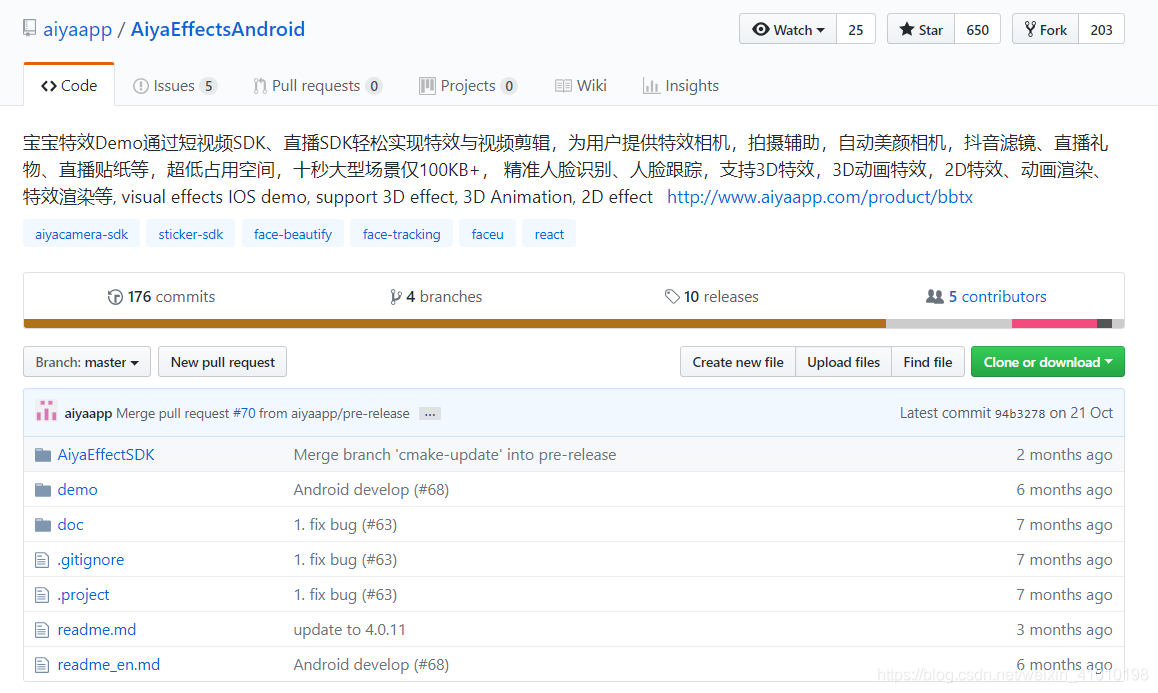Viewport: 1158px width, 693px height.
Task: Click the readme.md file icon
Action: pos(42,631)
